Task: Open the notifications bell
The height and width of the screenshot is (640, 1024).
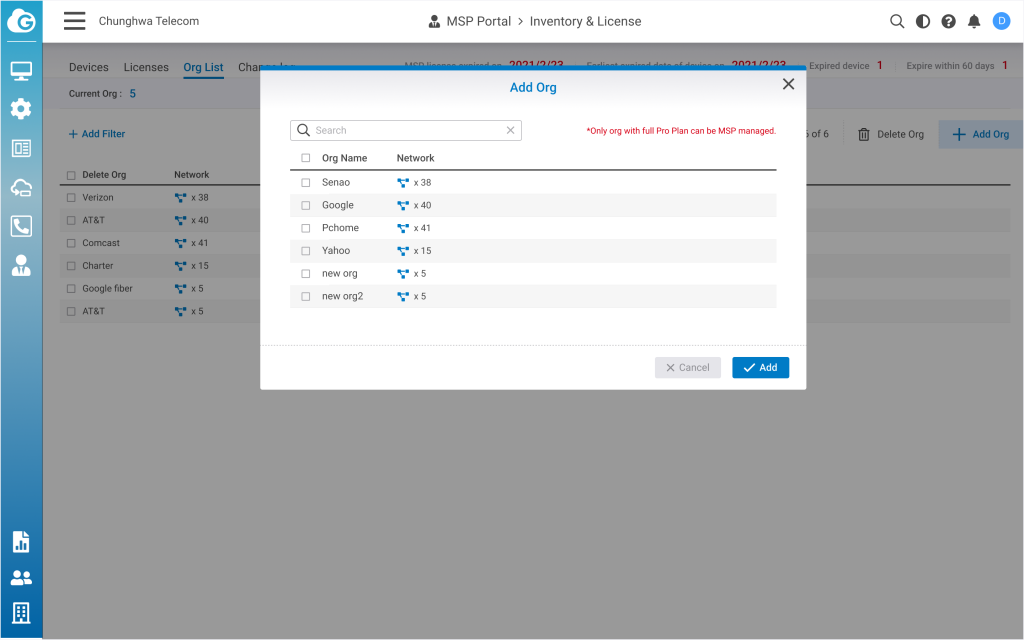Action: point(974,20)
